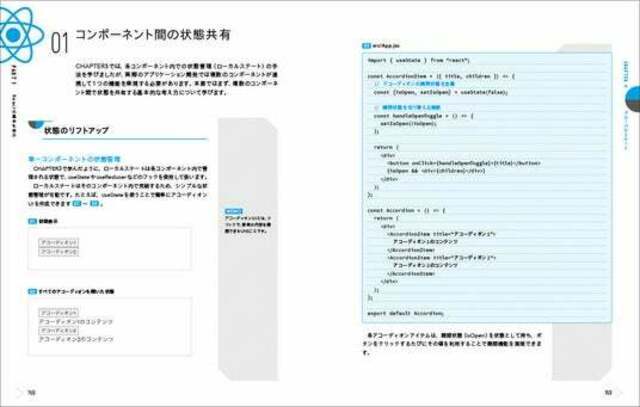This screenshot has width=640, height=407.
Task: Click the const handleIsOpenToggle code line
Action: click(x=424, y=116)
